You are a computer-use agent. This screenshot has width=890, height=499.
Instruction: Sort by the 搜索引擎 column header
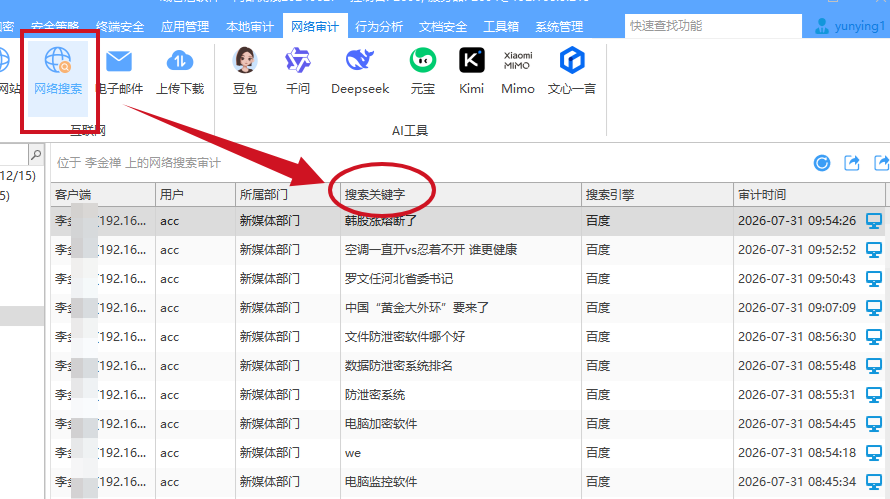[x=657, y=195]
